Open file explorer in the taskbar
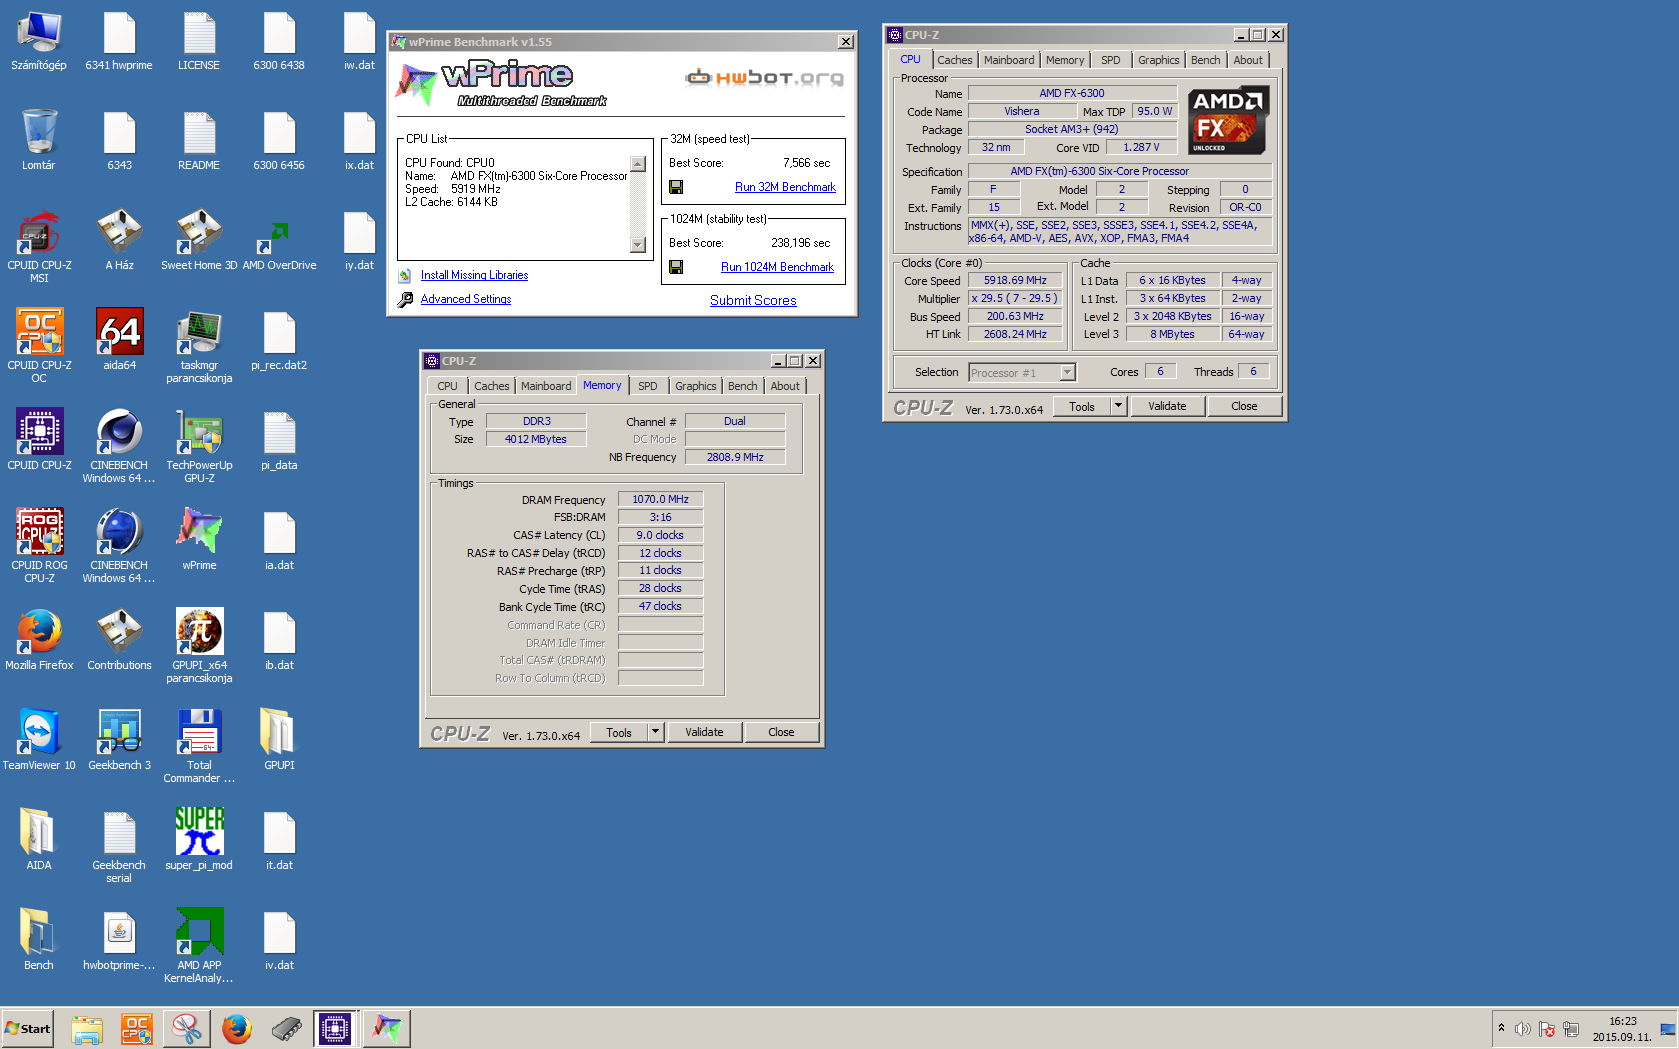This screenshot has width=1679, height=1049. coord(87,1028)
